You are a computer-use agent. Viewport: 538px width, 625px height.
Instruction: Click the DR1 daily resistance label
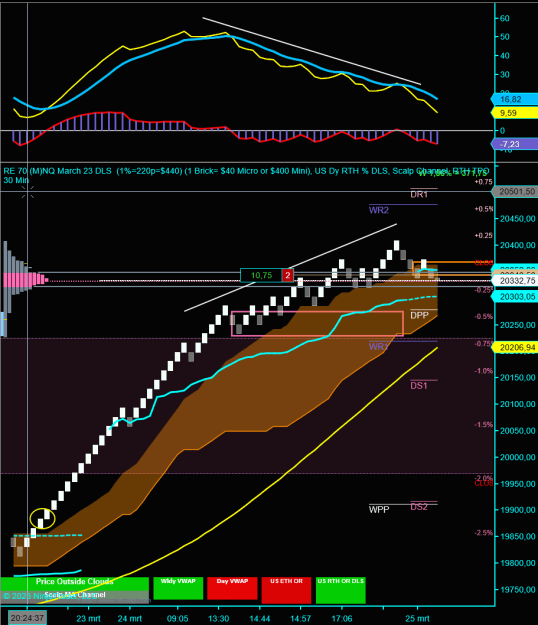tap(419, 195)
